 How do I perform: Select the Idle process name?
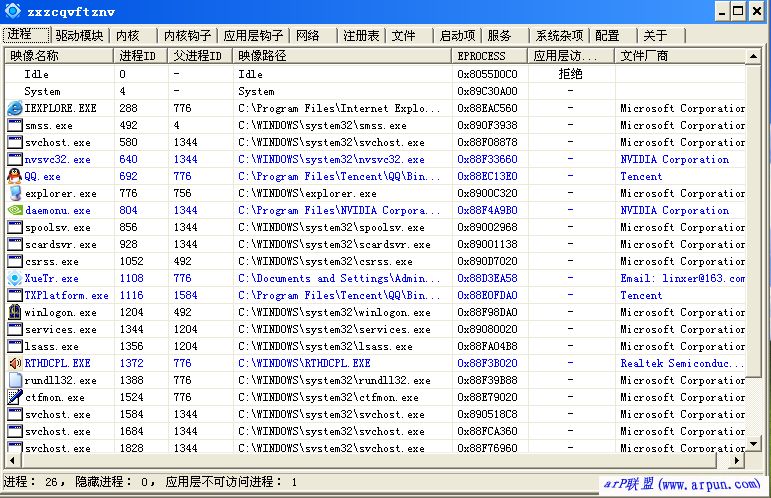[36, 74]
